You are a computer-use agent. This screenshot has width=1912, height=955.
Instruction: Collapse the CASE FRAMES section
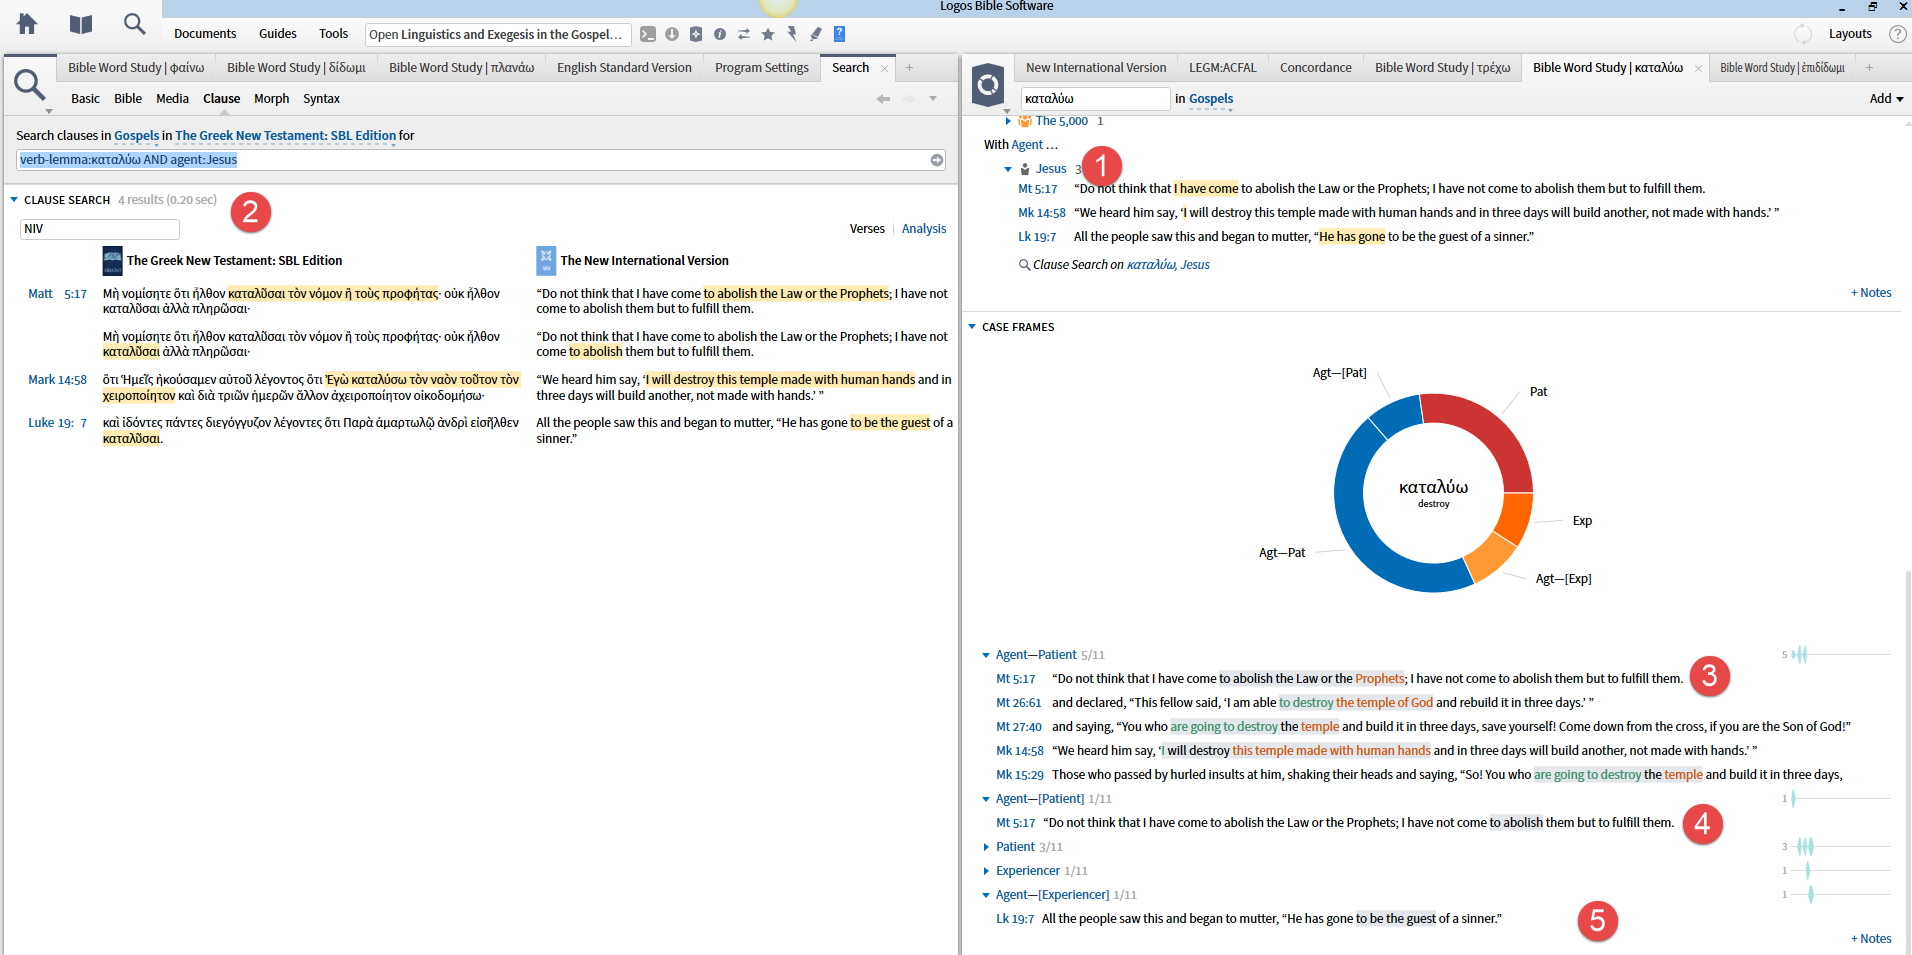(972, 327)
